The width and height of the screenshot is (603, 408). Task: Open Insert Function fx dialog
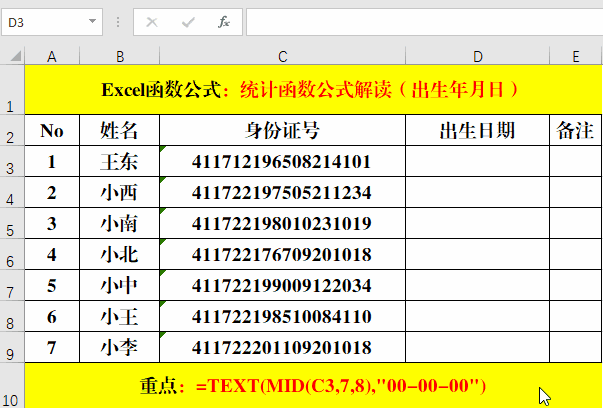point(223,22)
